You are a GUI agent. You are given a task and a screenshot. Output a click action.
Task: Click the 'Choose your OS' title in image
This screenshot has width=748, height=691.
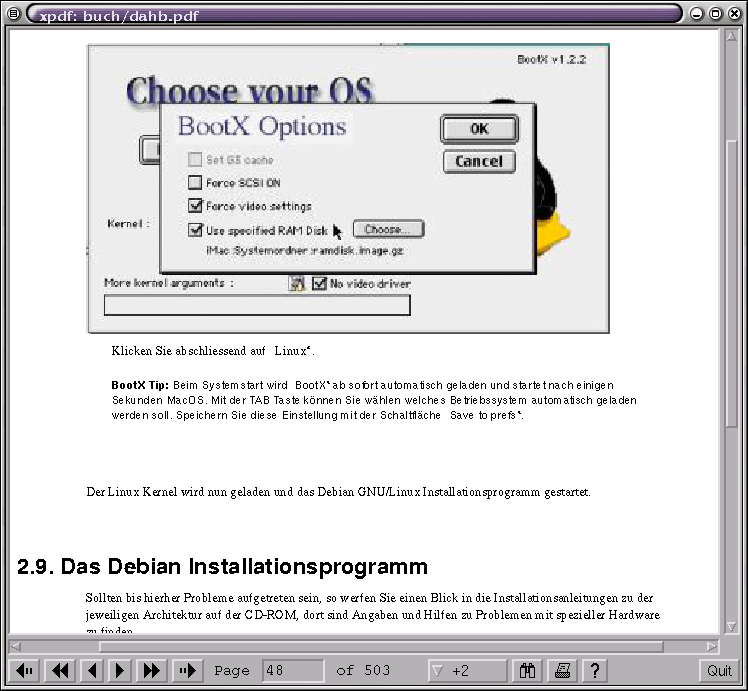click(249, 90)
